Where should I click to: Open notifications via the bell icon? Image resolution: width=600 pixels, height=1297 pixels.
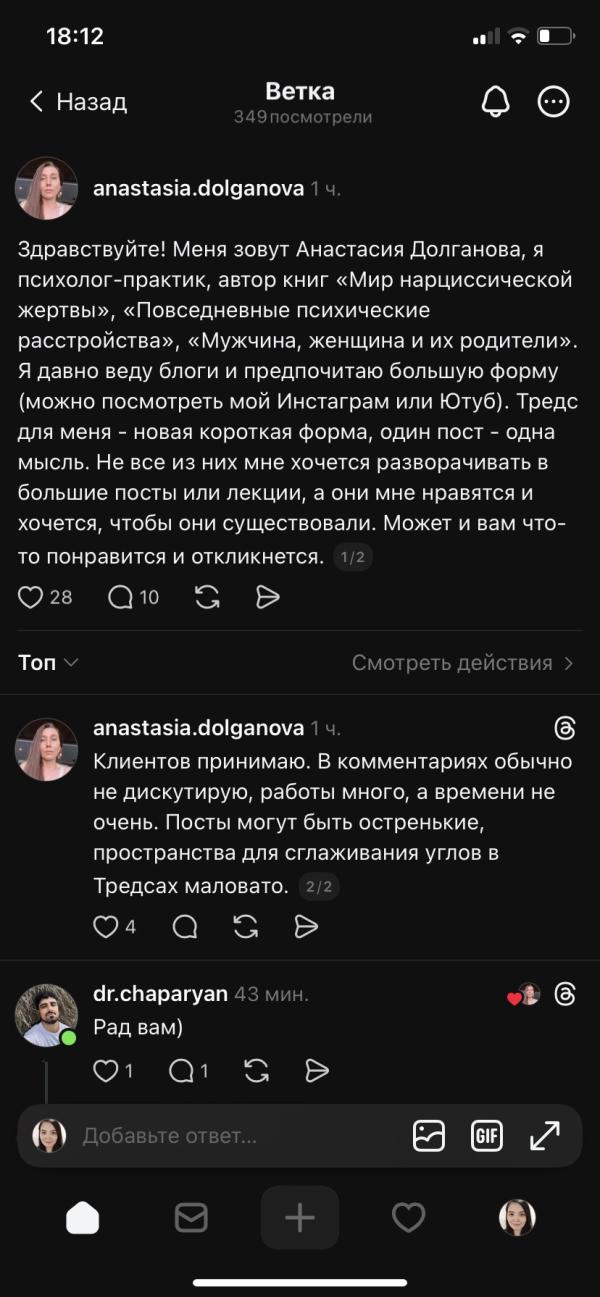(x=494, y=101)
